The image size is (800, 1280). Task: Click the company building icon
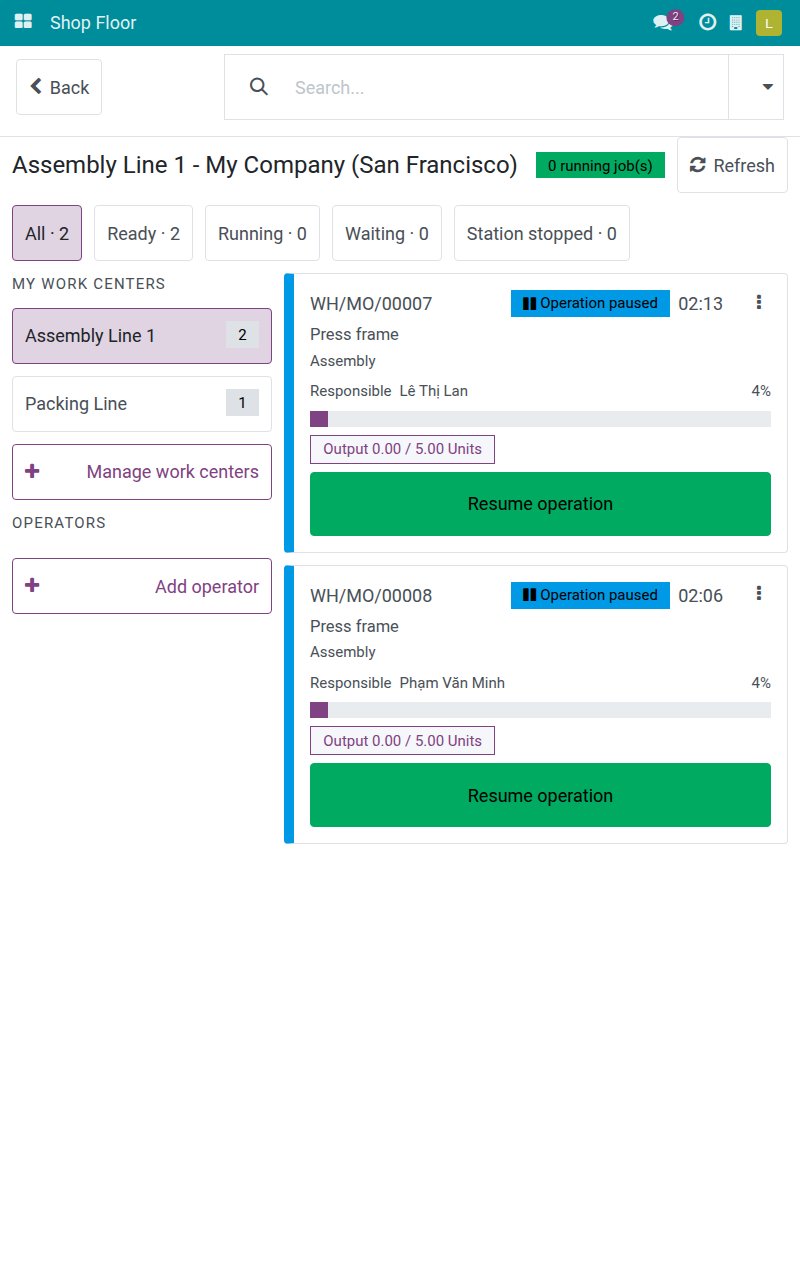tap(736, 22)
